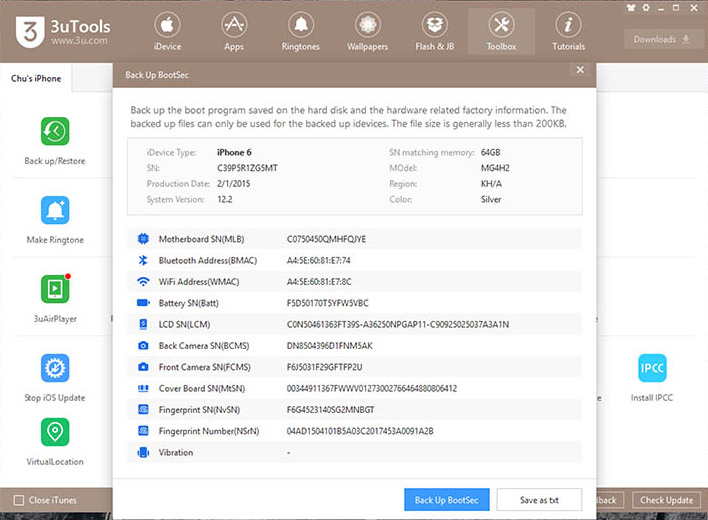Image resolution: width=708 pixels, height=520 pixels.
Task: Close the Back Up BootSec dialog
Action: pos(580,70)
